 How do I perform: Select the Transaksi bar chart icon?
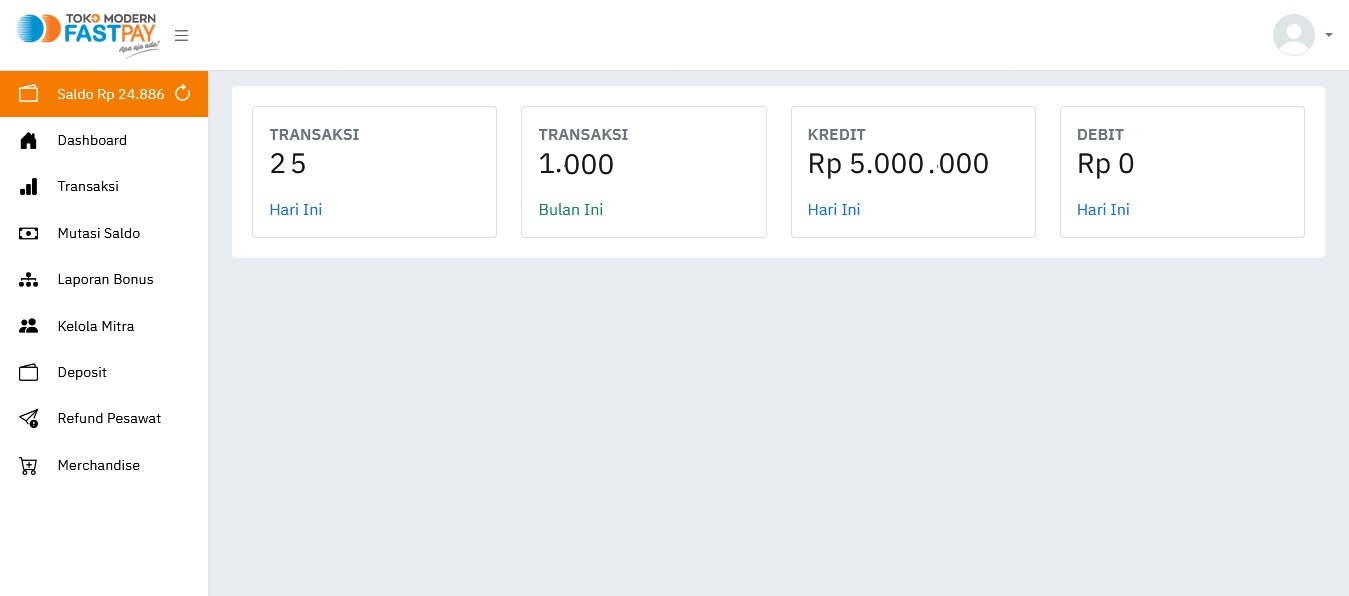(28, 186)
